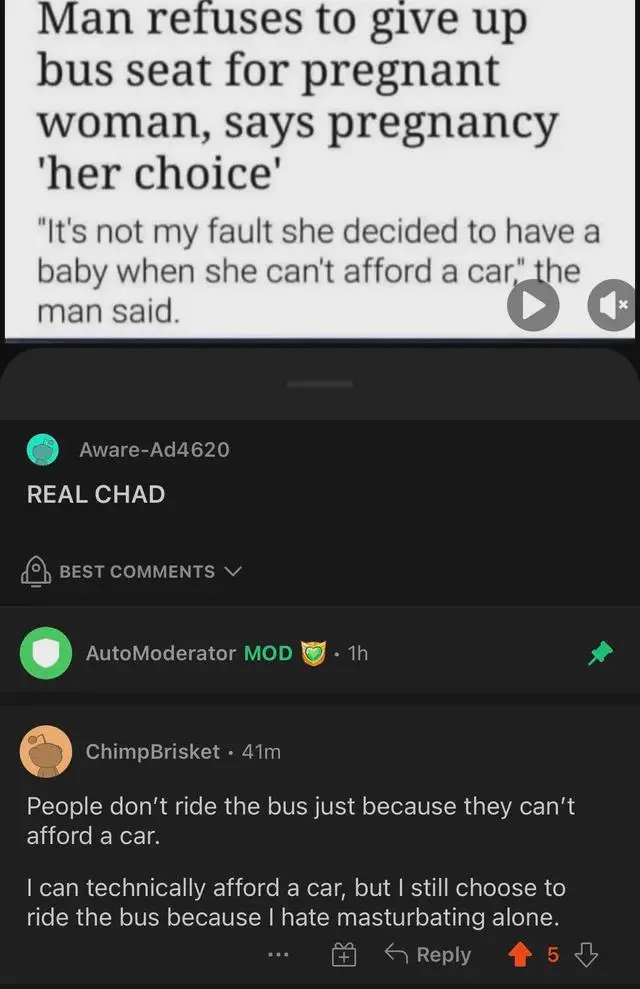Expand the Best Comments sort dropdown
The image size is (640, 989).
pyautogui.click(x=132, y=571)
